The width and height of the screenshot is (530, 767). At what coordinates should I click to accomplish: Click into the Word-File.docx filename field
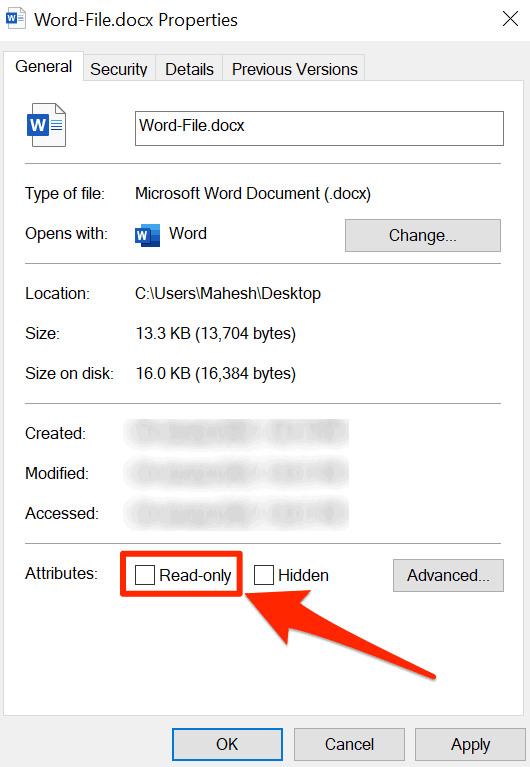[319, 128]
